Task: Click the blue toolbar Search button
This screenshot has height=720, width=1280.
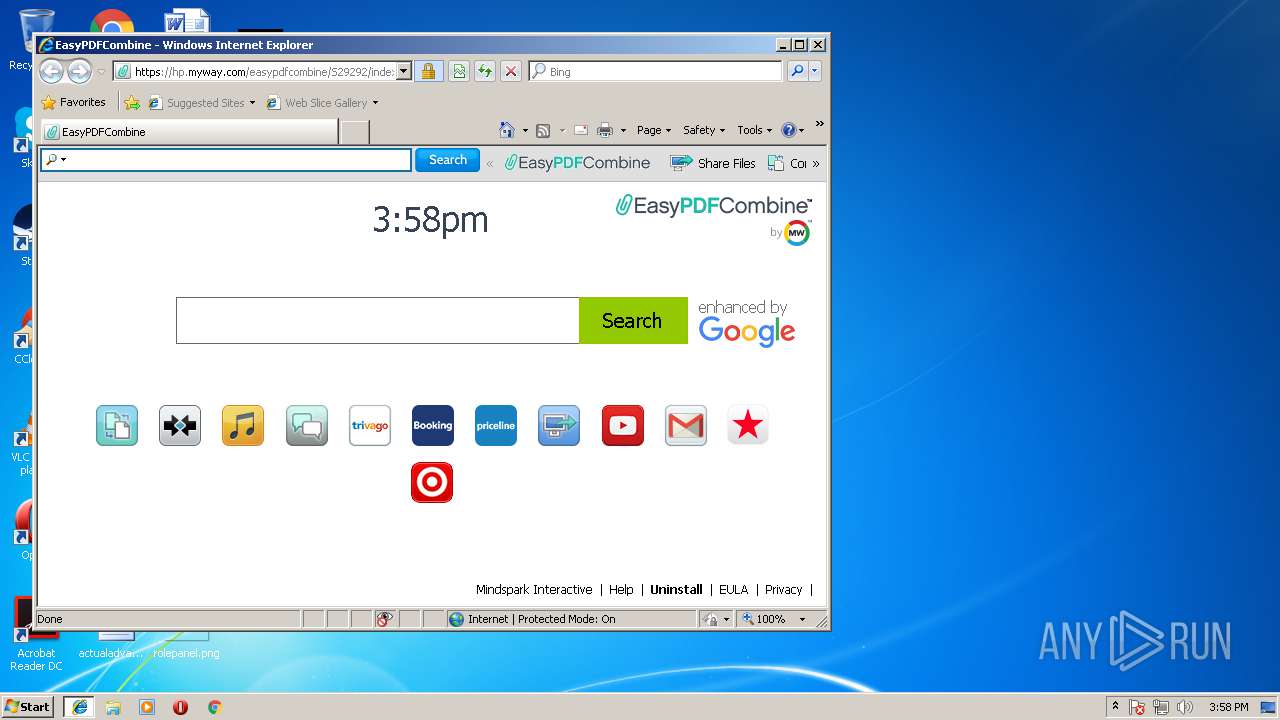Action: (x=447, y=160)
